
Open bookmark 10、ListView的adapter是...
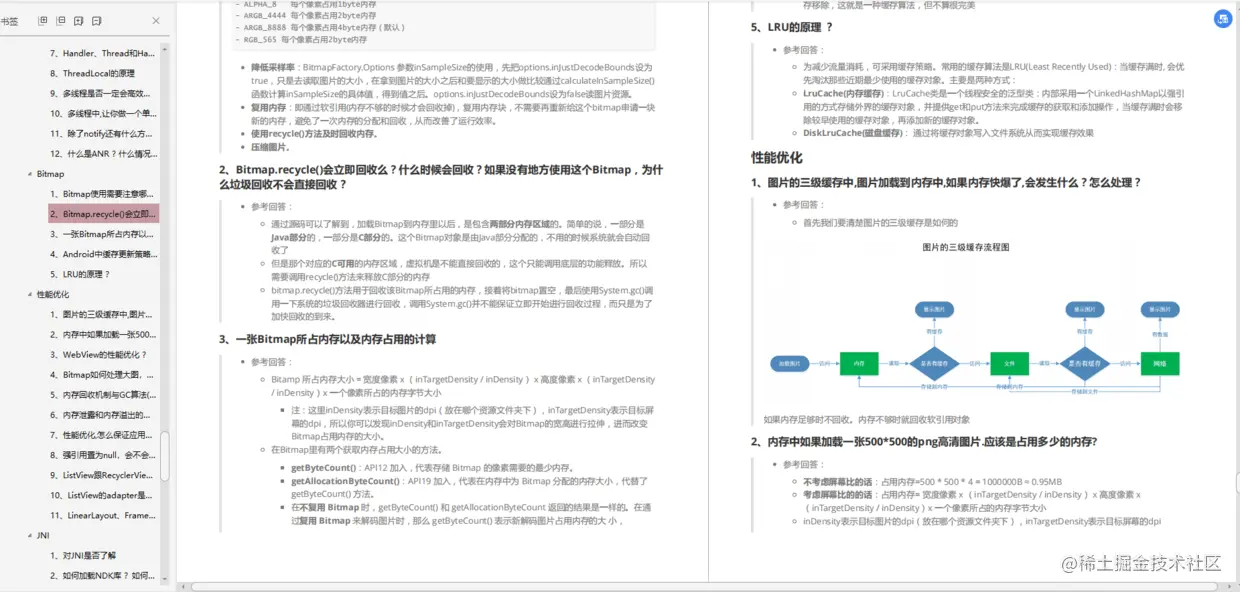103,495
